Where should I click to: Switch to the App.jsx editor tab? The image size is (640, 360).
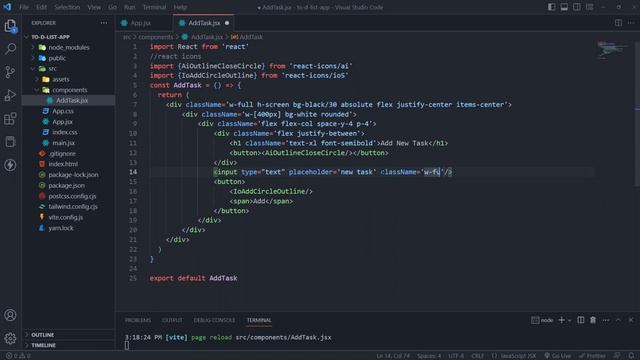click(141, 23)
